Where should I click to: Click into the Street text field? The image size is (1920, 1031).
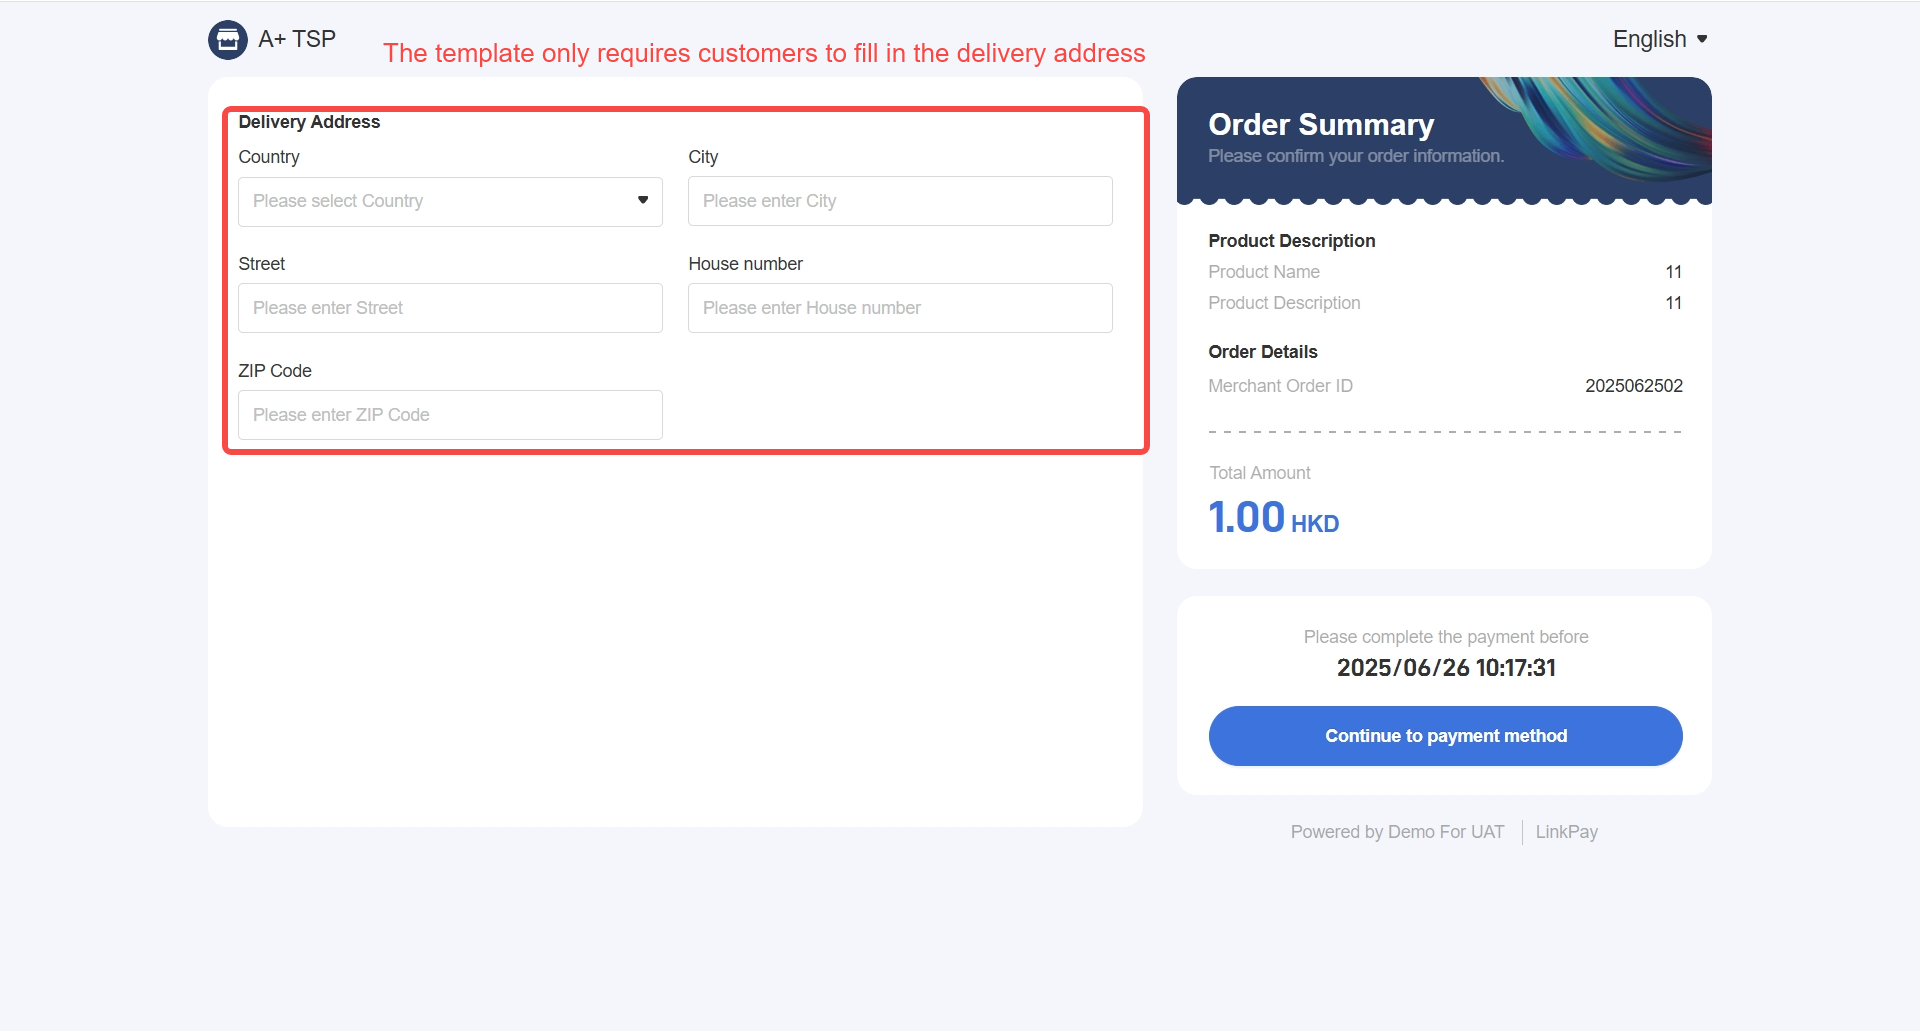point(450,308)
